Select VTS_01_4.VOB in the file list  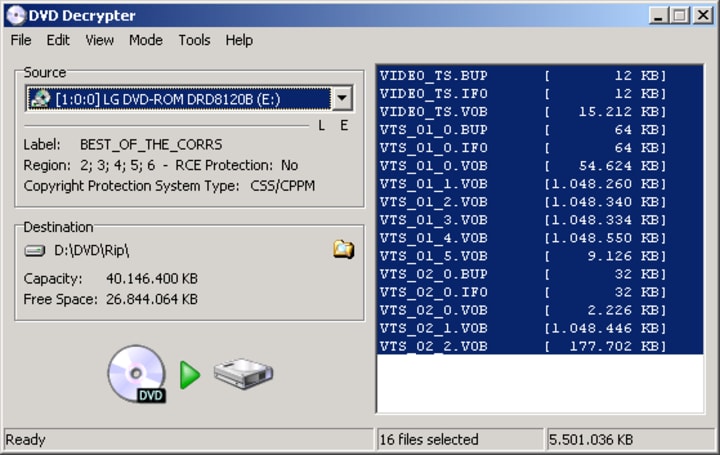click(x=540, y=238)
